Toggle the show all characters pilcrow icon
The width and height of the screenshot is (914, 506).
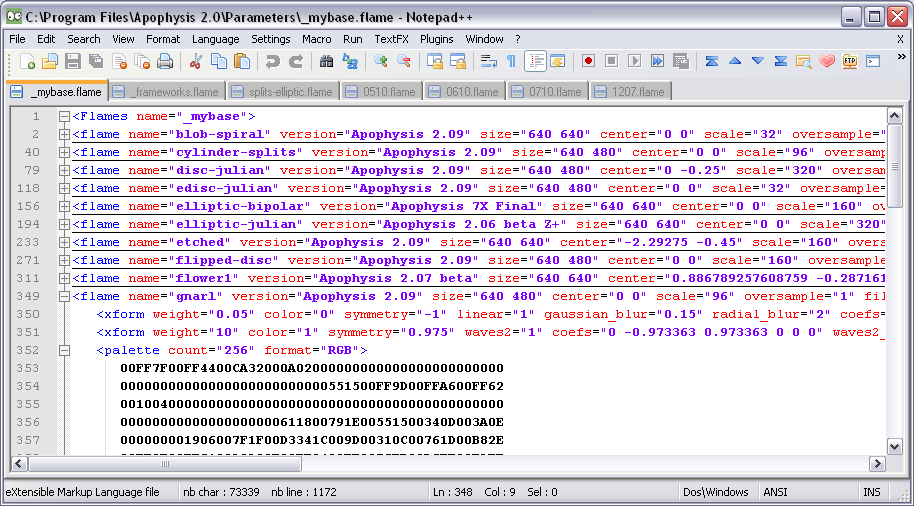[x=511, y=61]
